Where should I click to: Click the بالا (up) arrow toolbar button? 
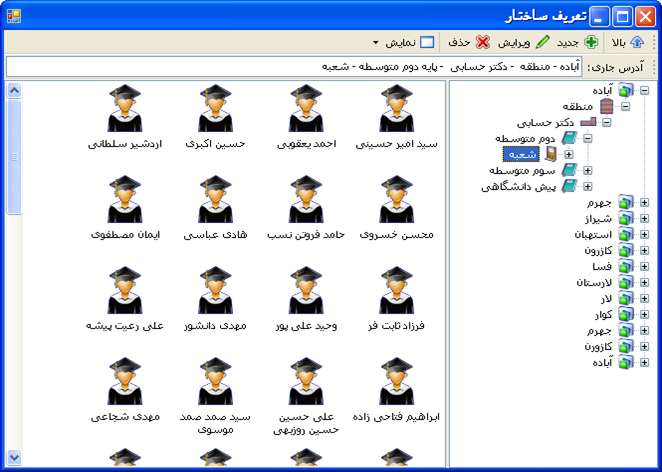[627, 43]
